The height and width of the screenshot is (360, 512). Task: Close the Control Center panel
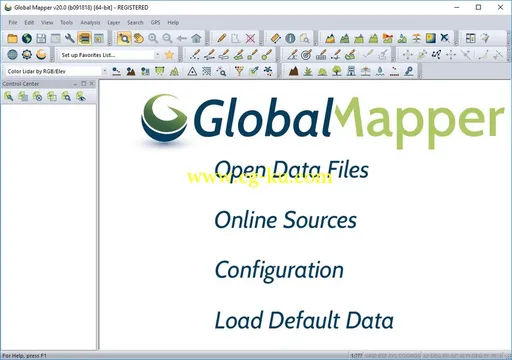[x=92, y=84]
